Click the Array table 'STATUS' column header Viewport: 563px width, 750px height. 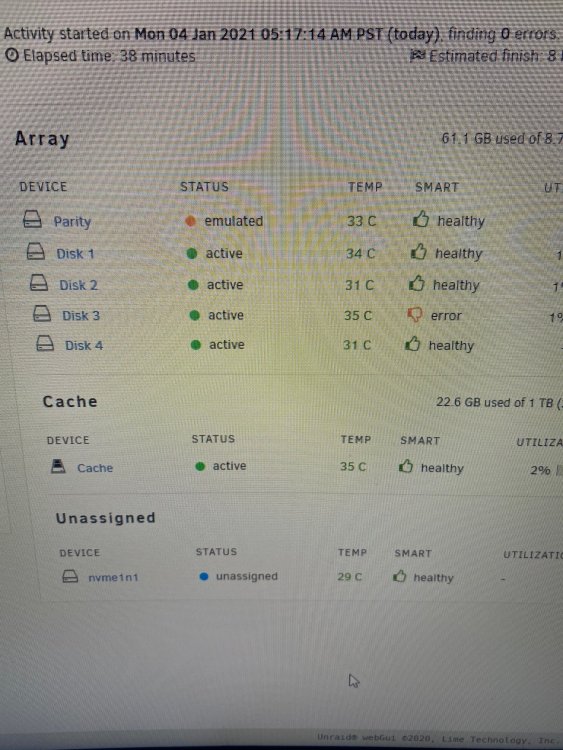(204, 187)
